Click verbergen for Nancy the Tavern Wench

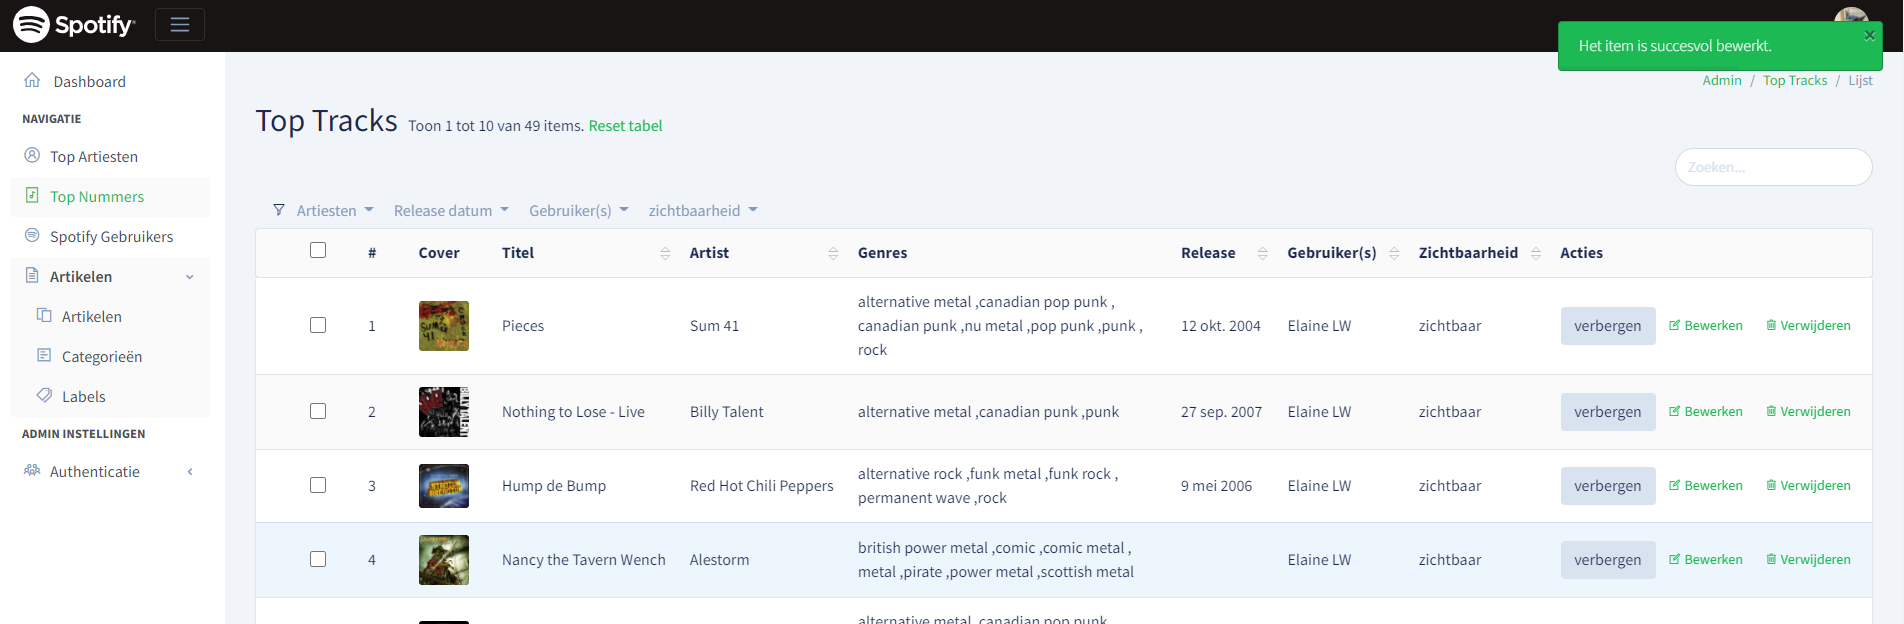tap(1607, 560)
